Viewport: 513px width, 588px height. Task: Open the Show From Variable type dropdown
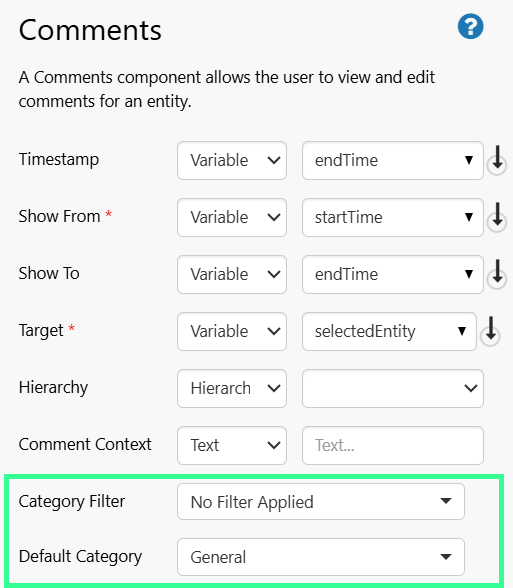tap(232, 218)
